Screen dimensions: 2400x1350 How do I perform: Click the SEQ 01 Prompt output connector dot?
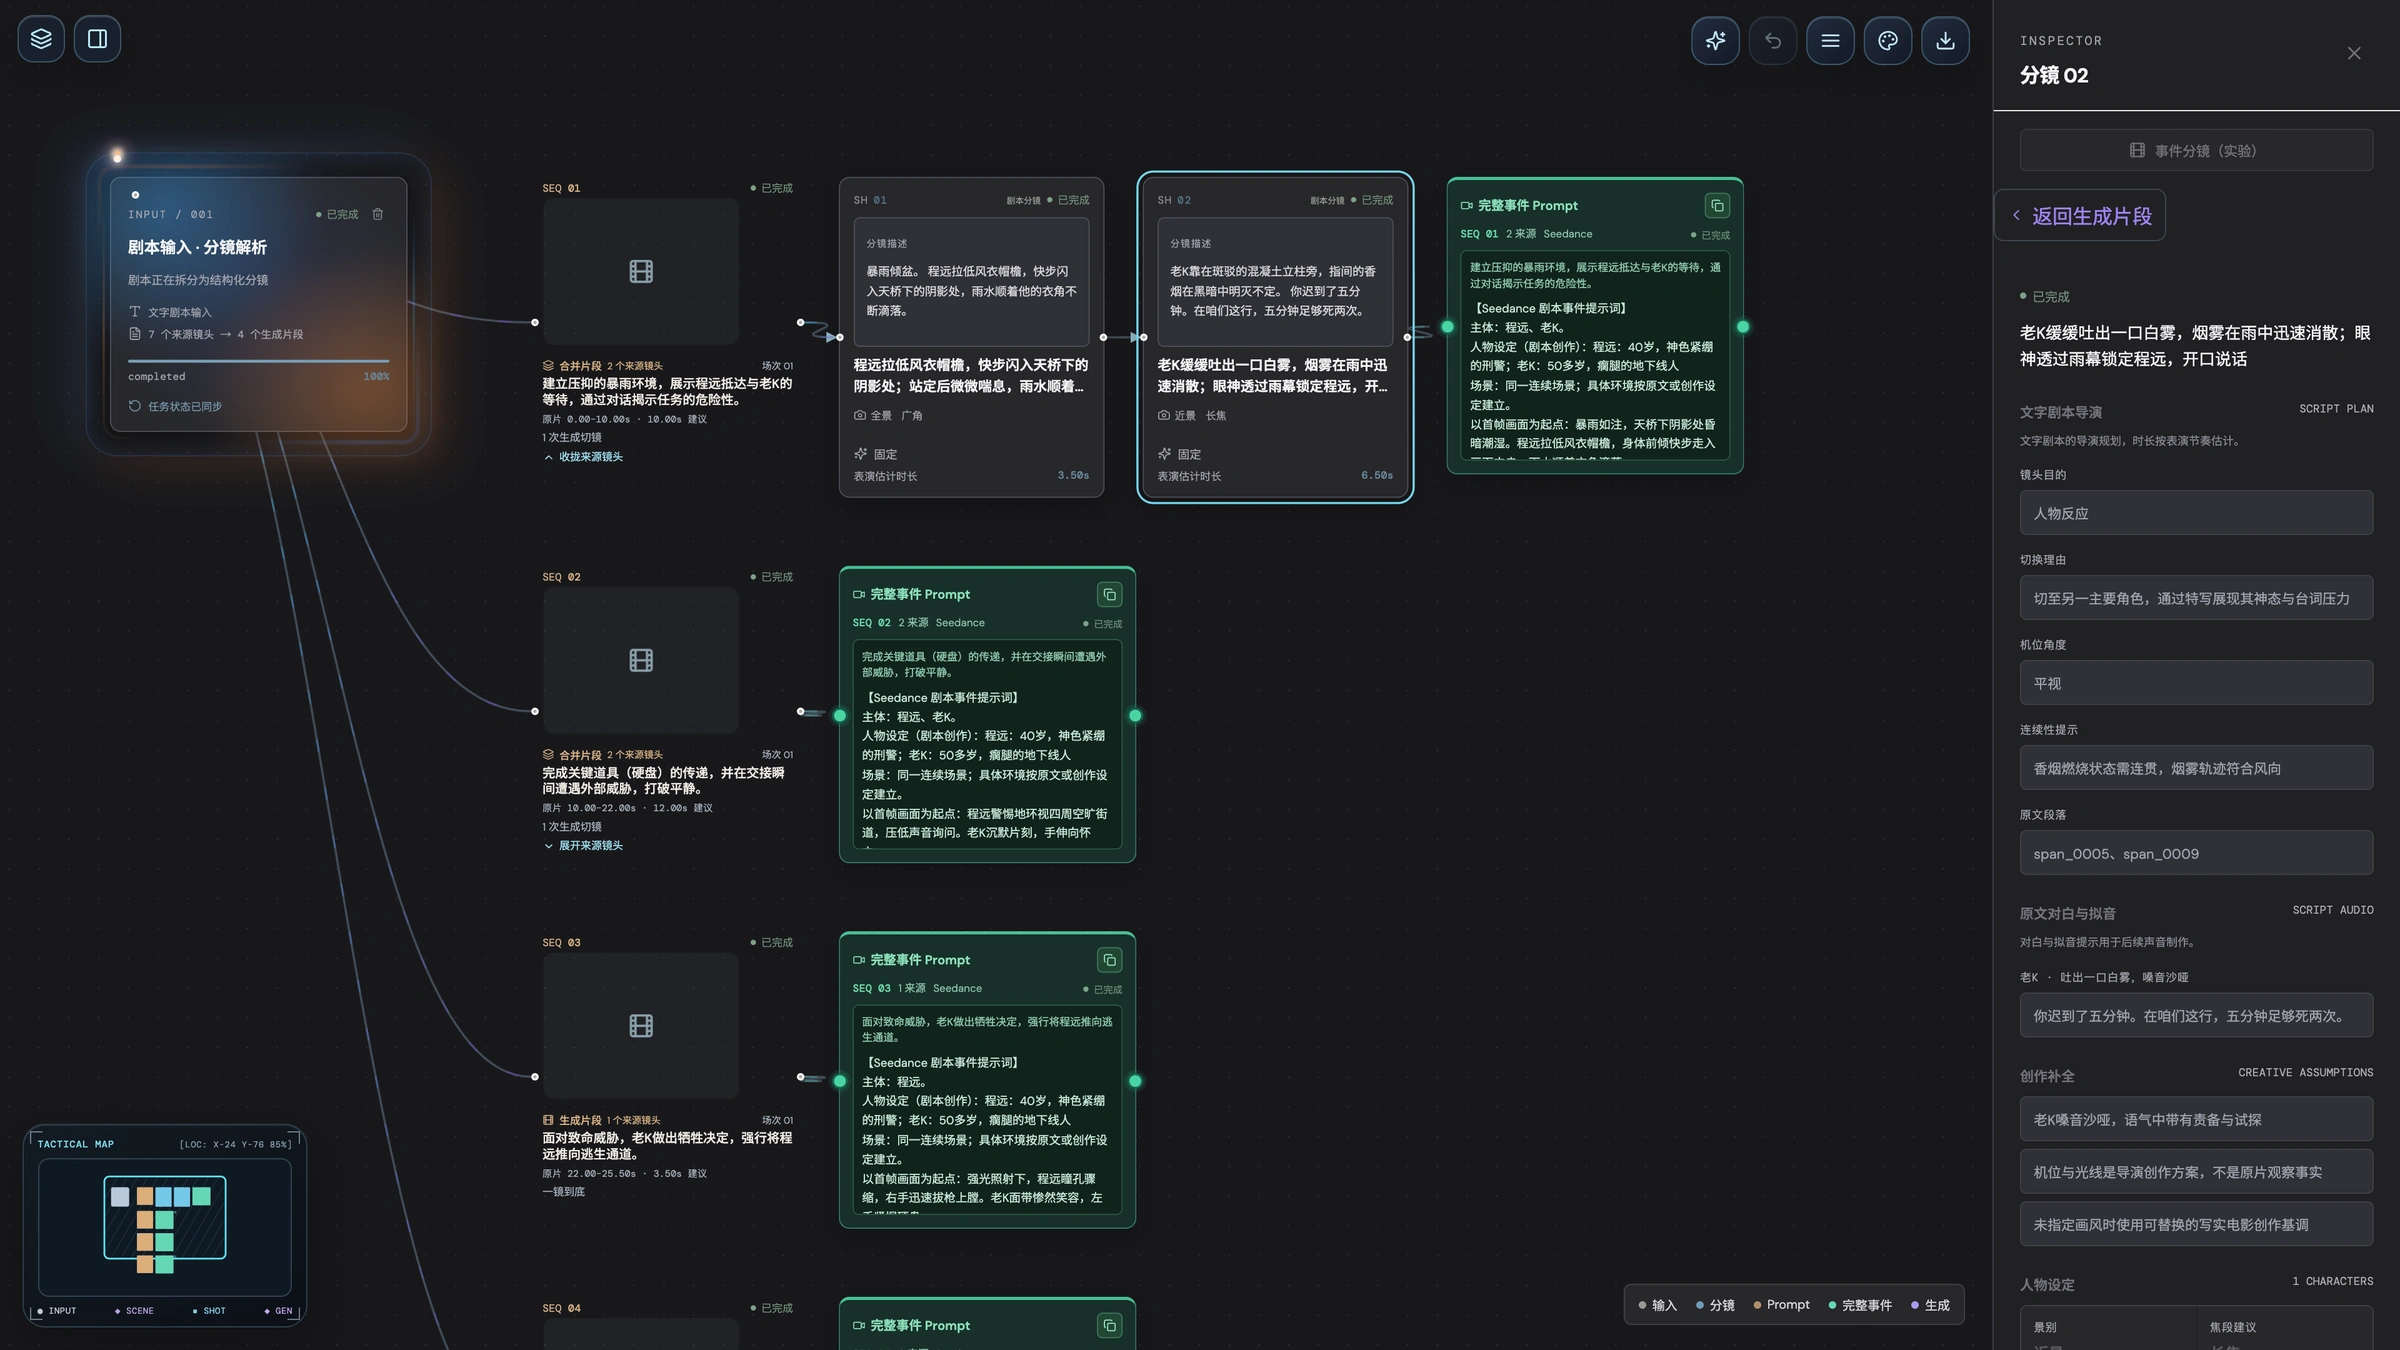click(x=1743, y=327)
